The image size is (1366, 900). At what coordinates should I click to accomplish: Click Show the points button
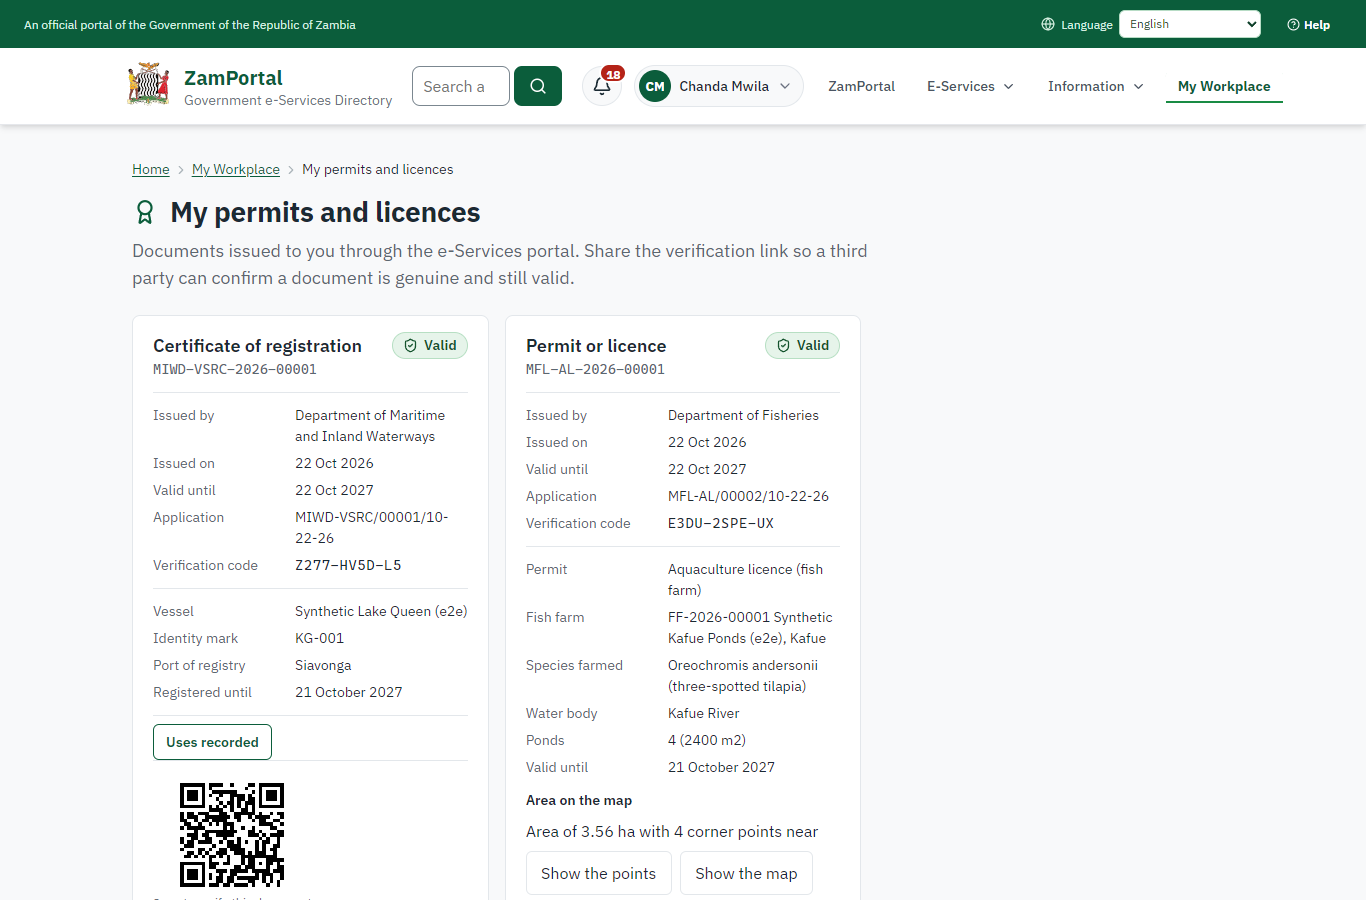pos(599,873)
